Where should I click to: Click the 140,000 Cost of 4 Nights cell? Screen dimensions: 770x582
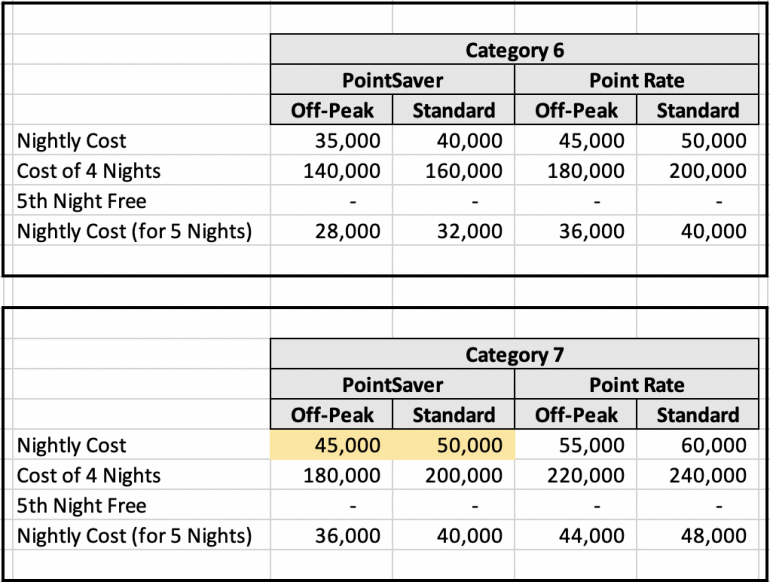point(332,171)
